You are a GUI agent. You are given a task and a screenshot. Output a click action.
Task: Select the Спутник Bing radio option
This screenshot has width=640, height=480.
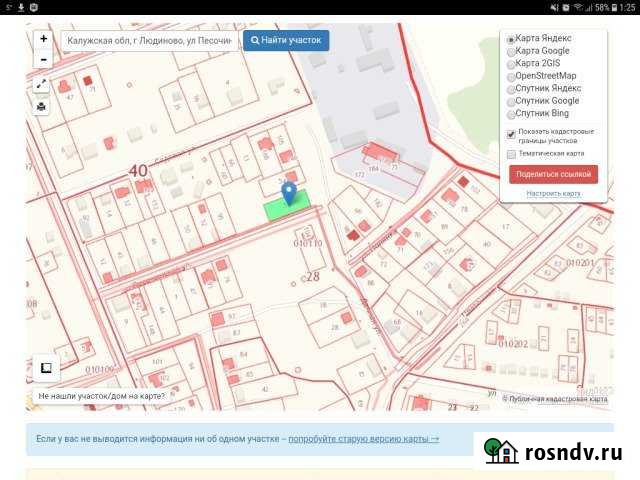coord(512,114)
